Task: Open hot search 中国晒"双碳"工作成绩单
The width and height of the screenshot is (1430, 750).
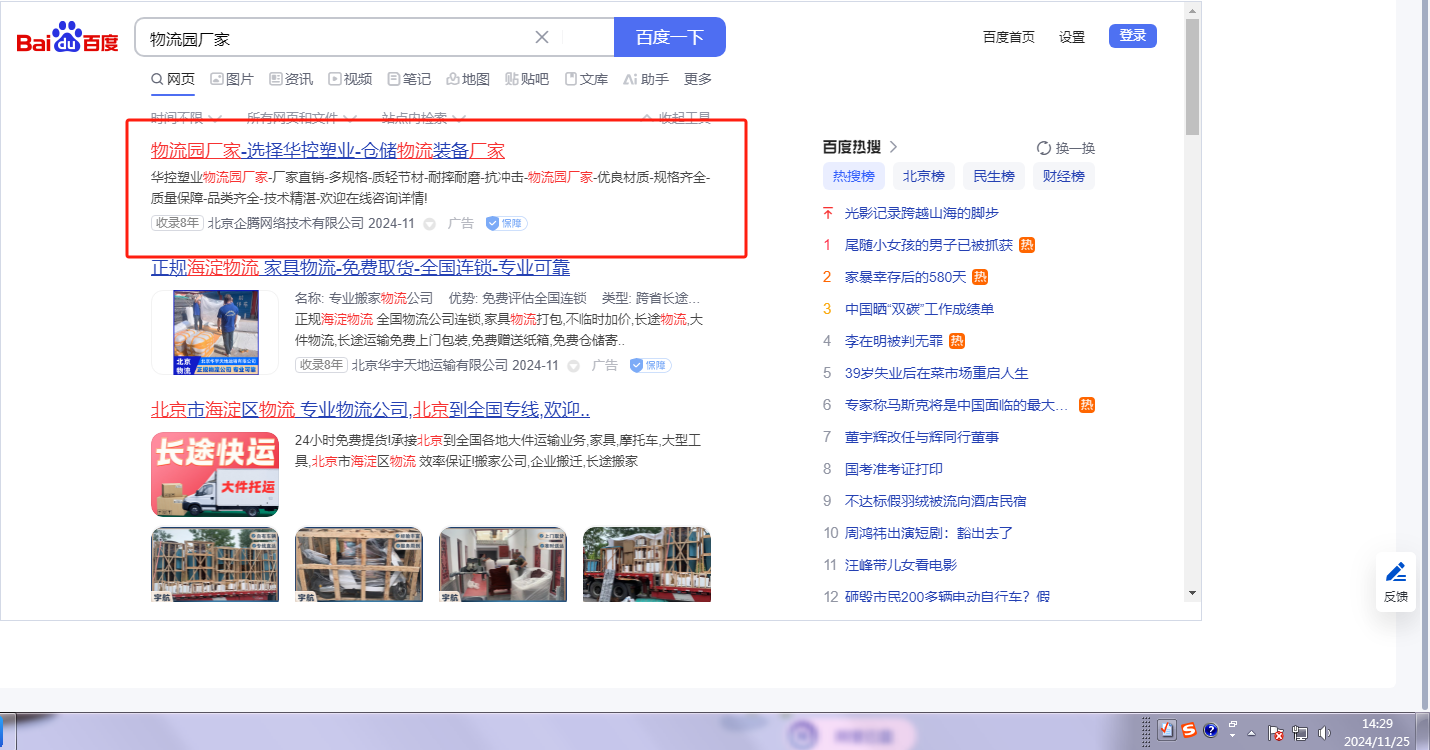Action: coord(920,309)
